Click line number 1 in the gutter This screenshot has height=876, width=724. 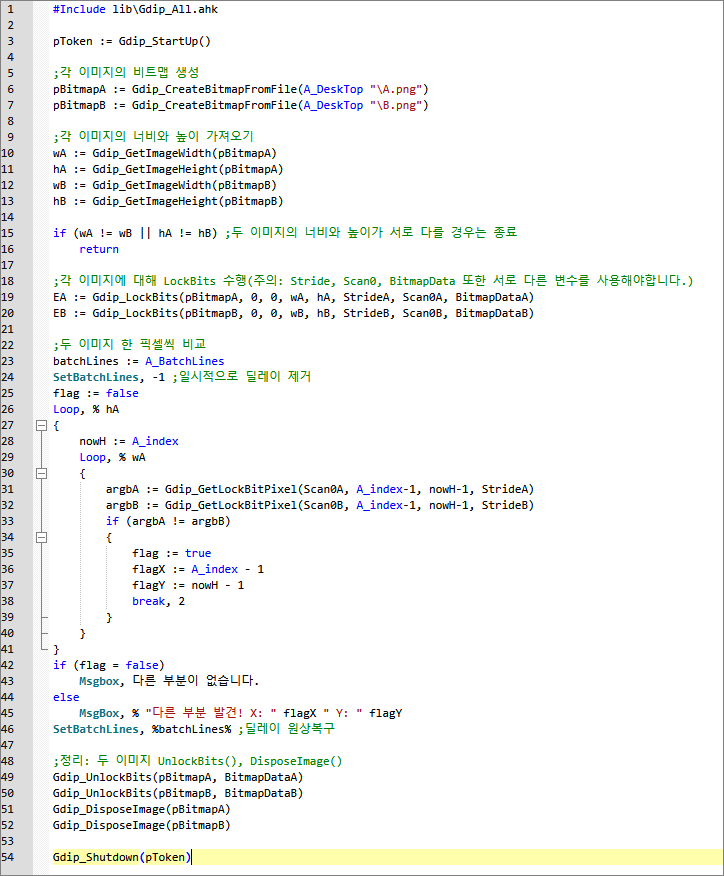pyautogui.click(x=10, y=9)
